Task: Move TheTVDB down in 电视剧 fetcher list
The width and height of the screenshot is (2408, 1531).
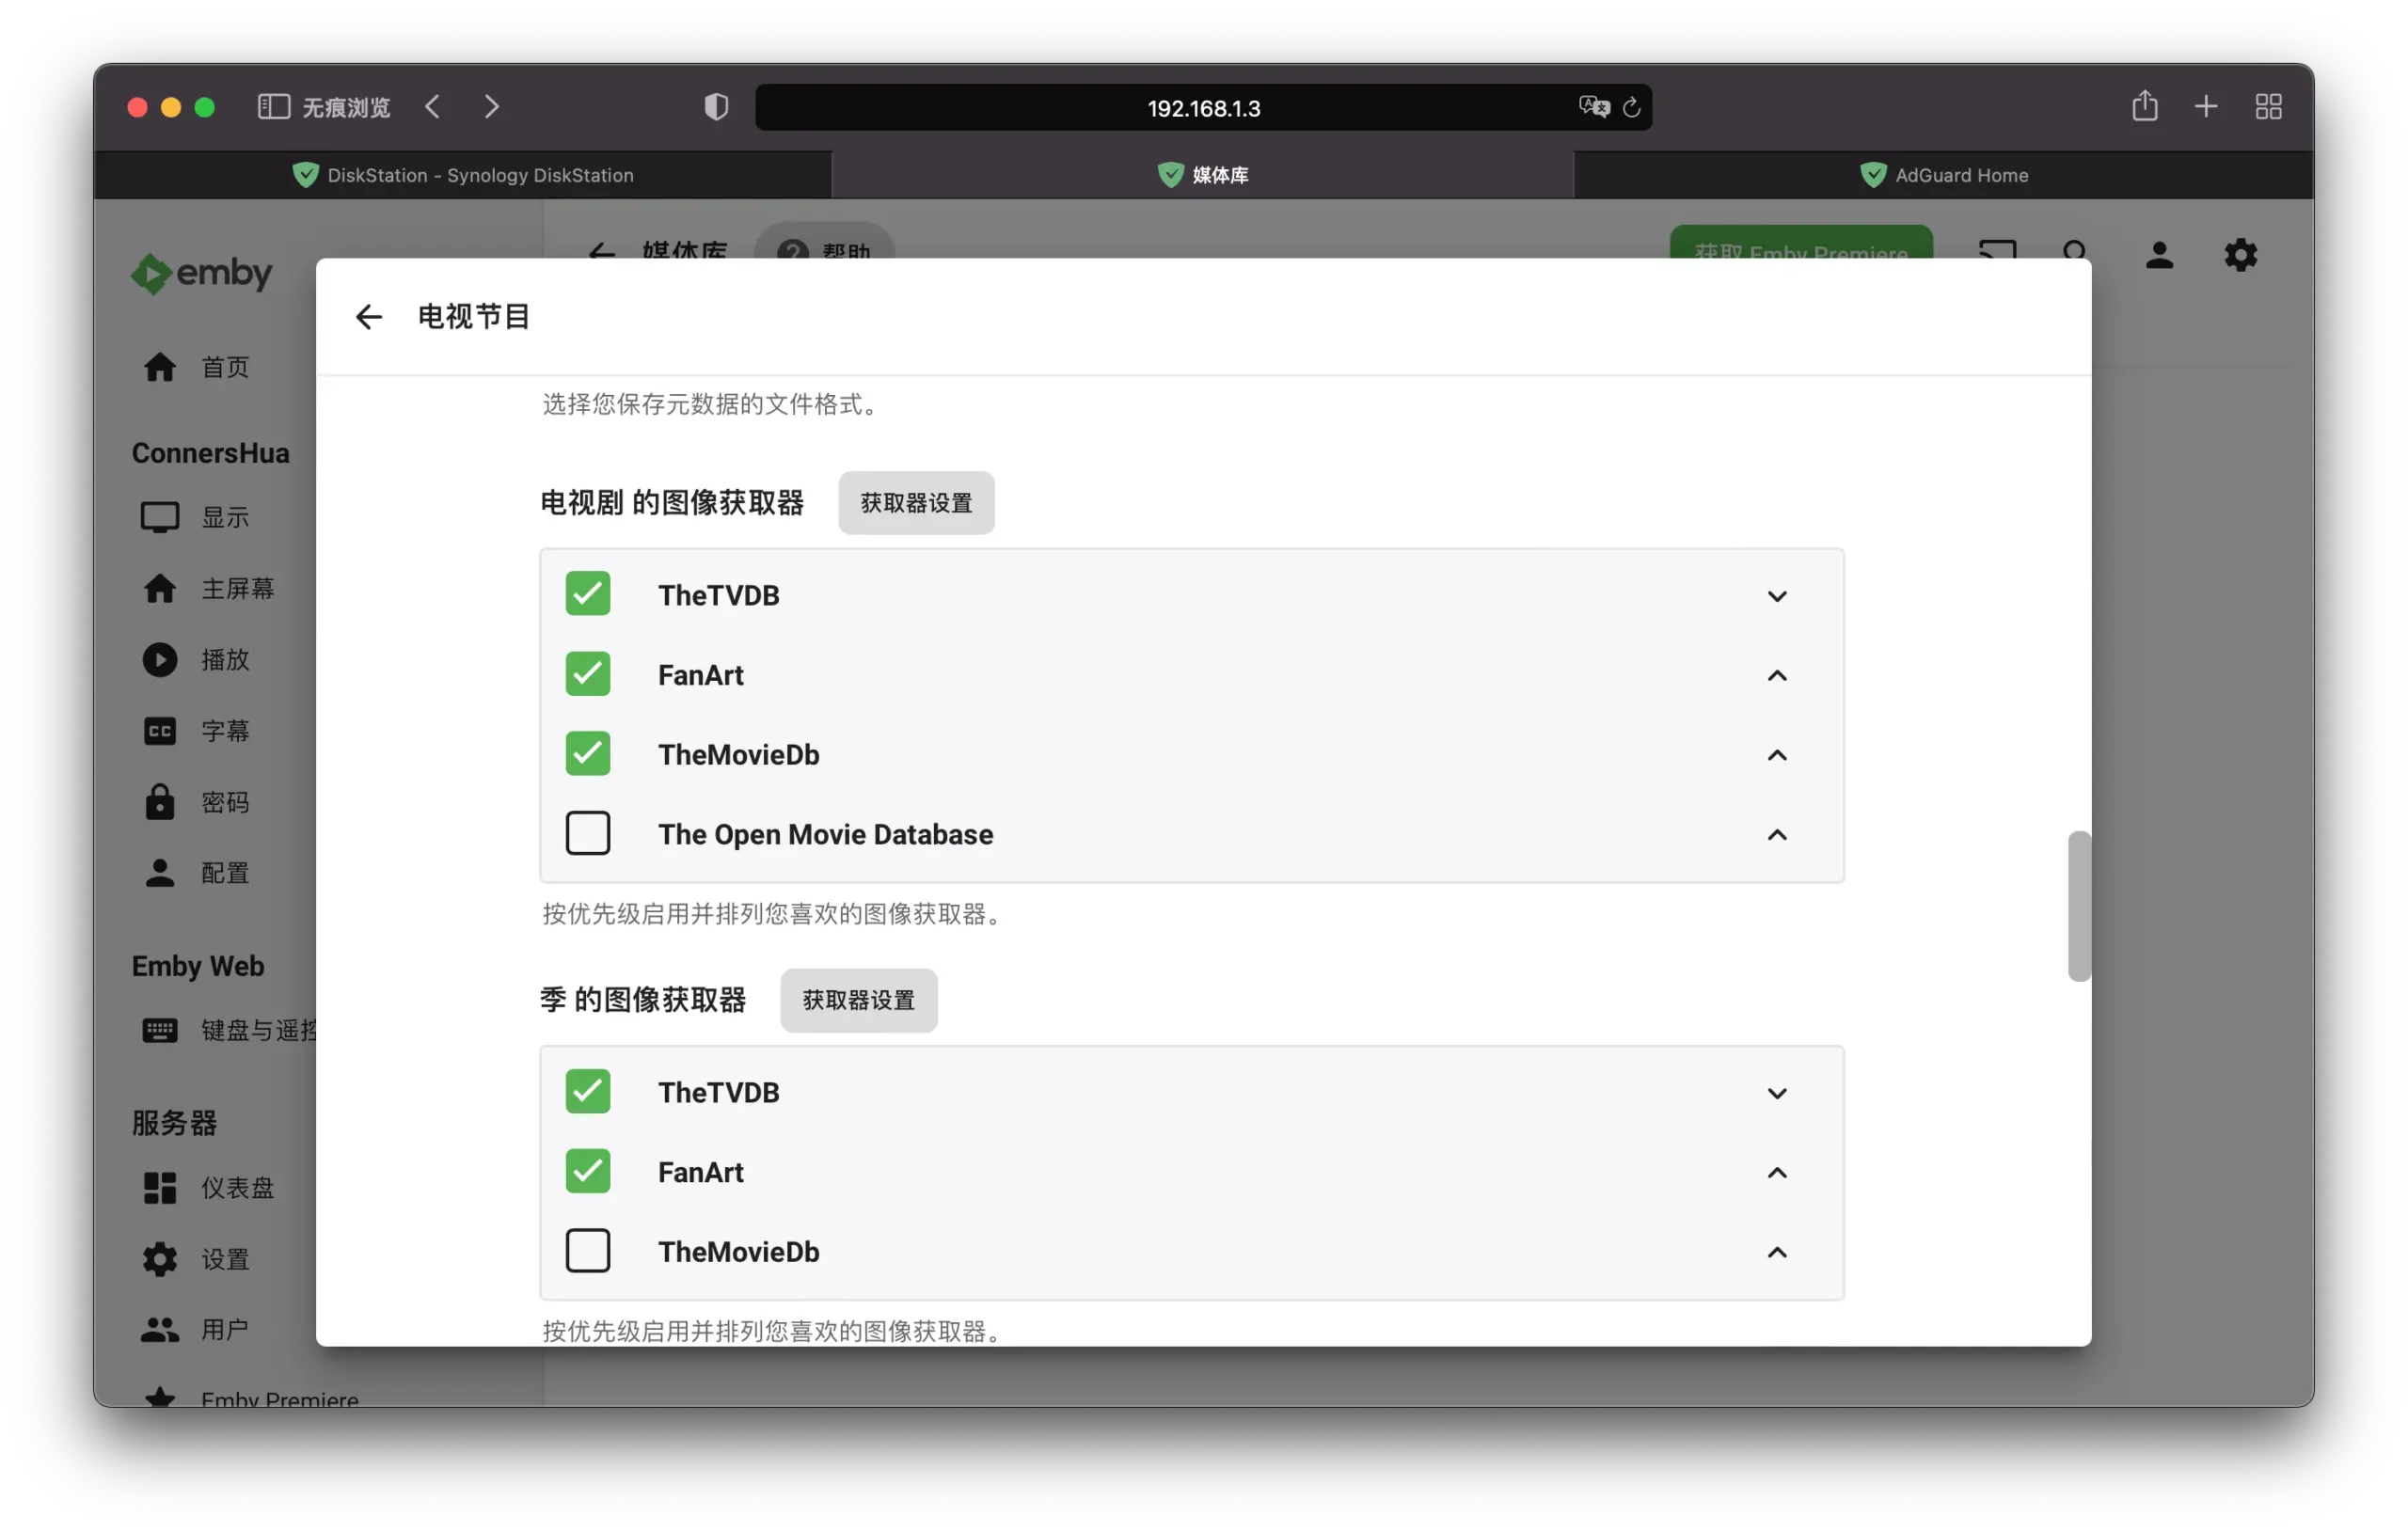Action: 1777,596
